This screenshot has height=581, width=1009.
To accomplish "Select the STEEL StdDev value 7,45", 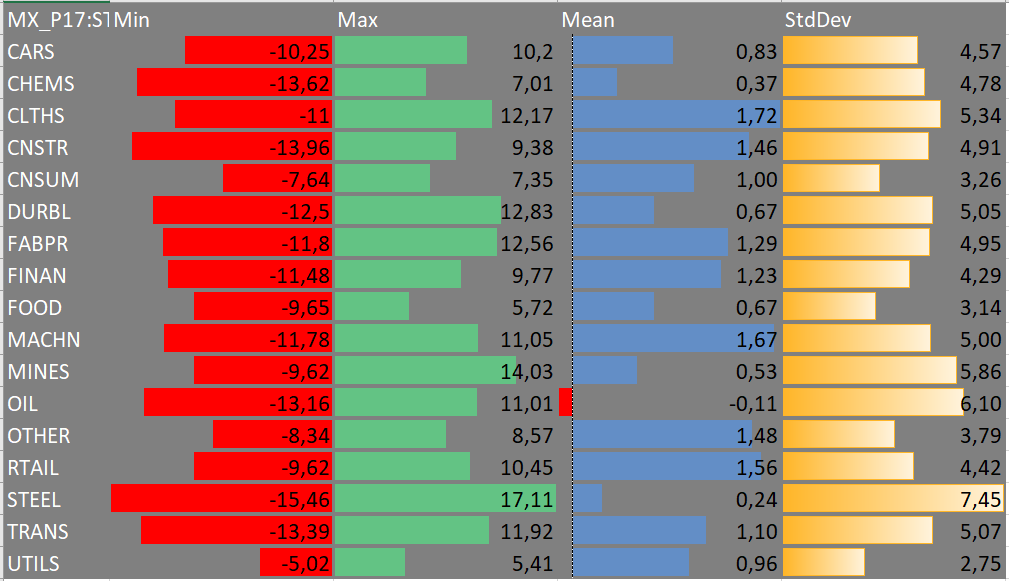I will (980, 500).
